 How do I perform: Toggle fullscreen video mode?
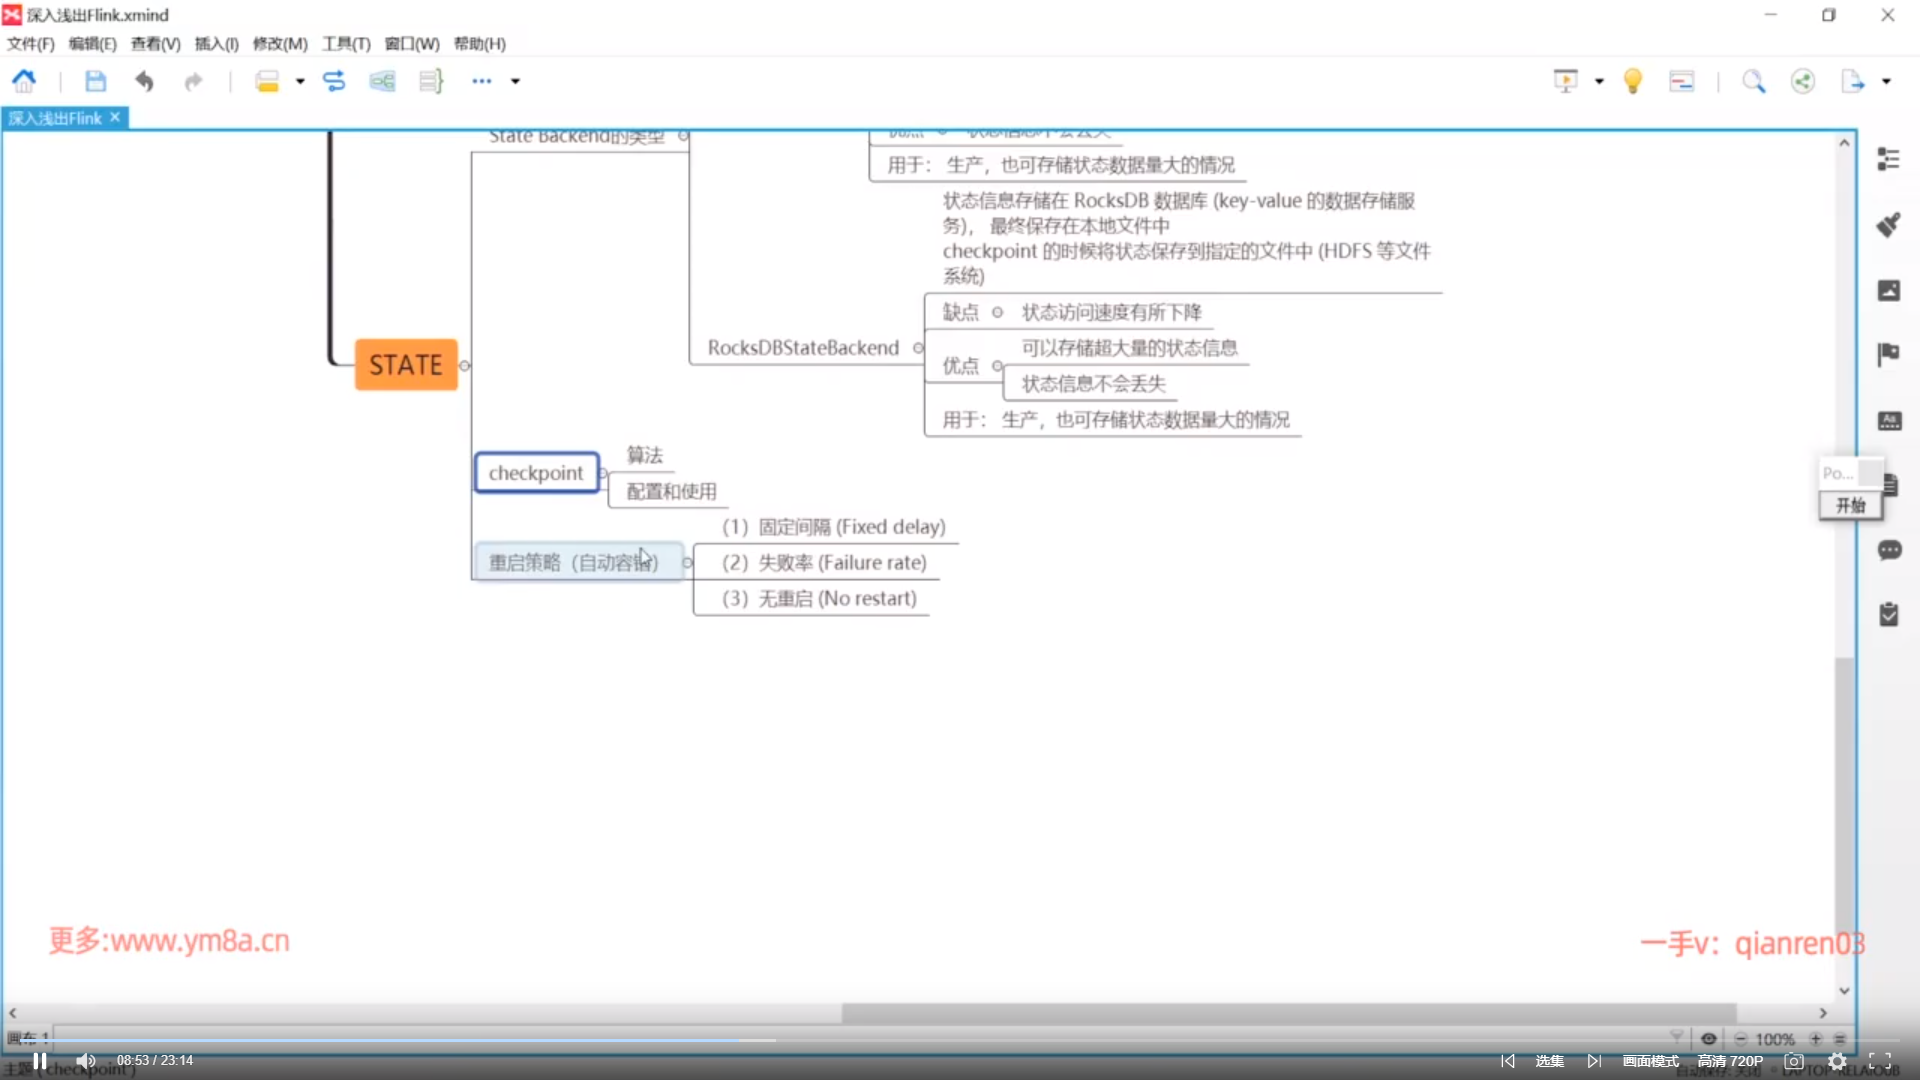tap(1880, 1060)
